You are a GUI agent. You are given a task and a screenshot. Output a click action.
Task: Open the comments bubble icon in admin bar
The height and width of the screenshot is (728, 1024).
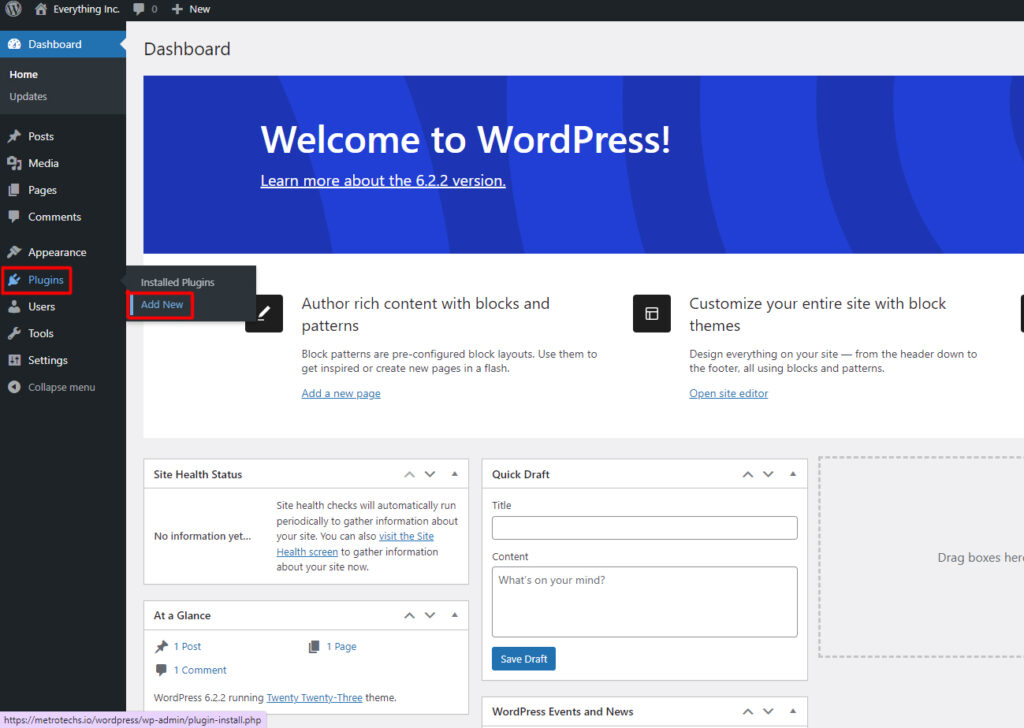[138, 9]
